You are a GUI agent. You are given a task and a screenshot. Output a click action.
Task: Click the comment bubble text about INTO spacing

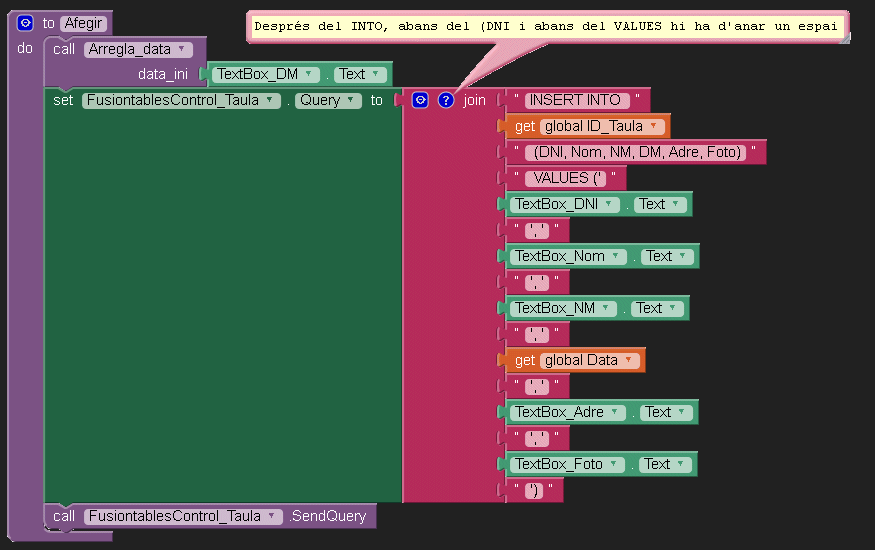click(546, 27)
